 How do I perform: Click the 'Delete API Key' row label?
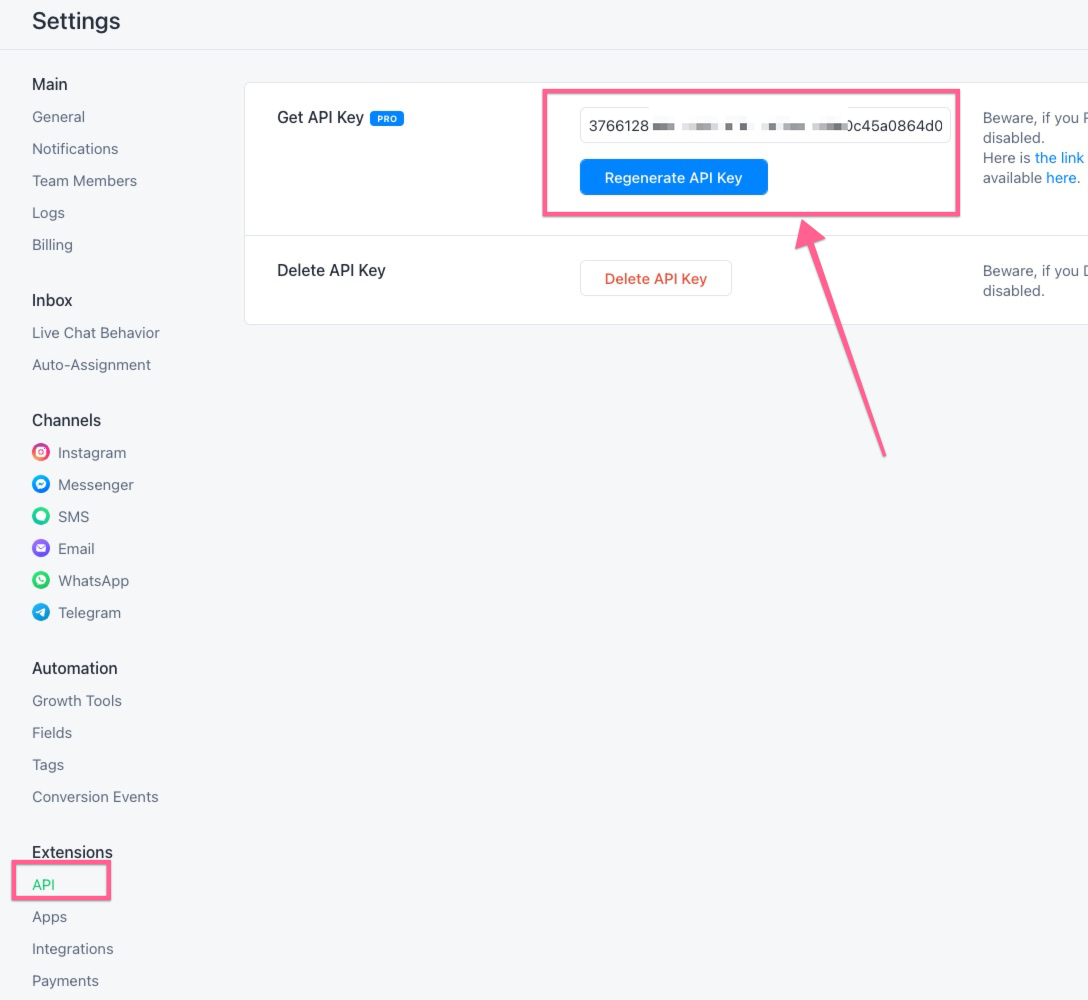coord(331,271)
